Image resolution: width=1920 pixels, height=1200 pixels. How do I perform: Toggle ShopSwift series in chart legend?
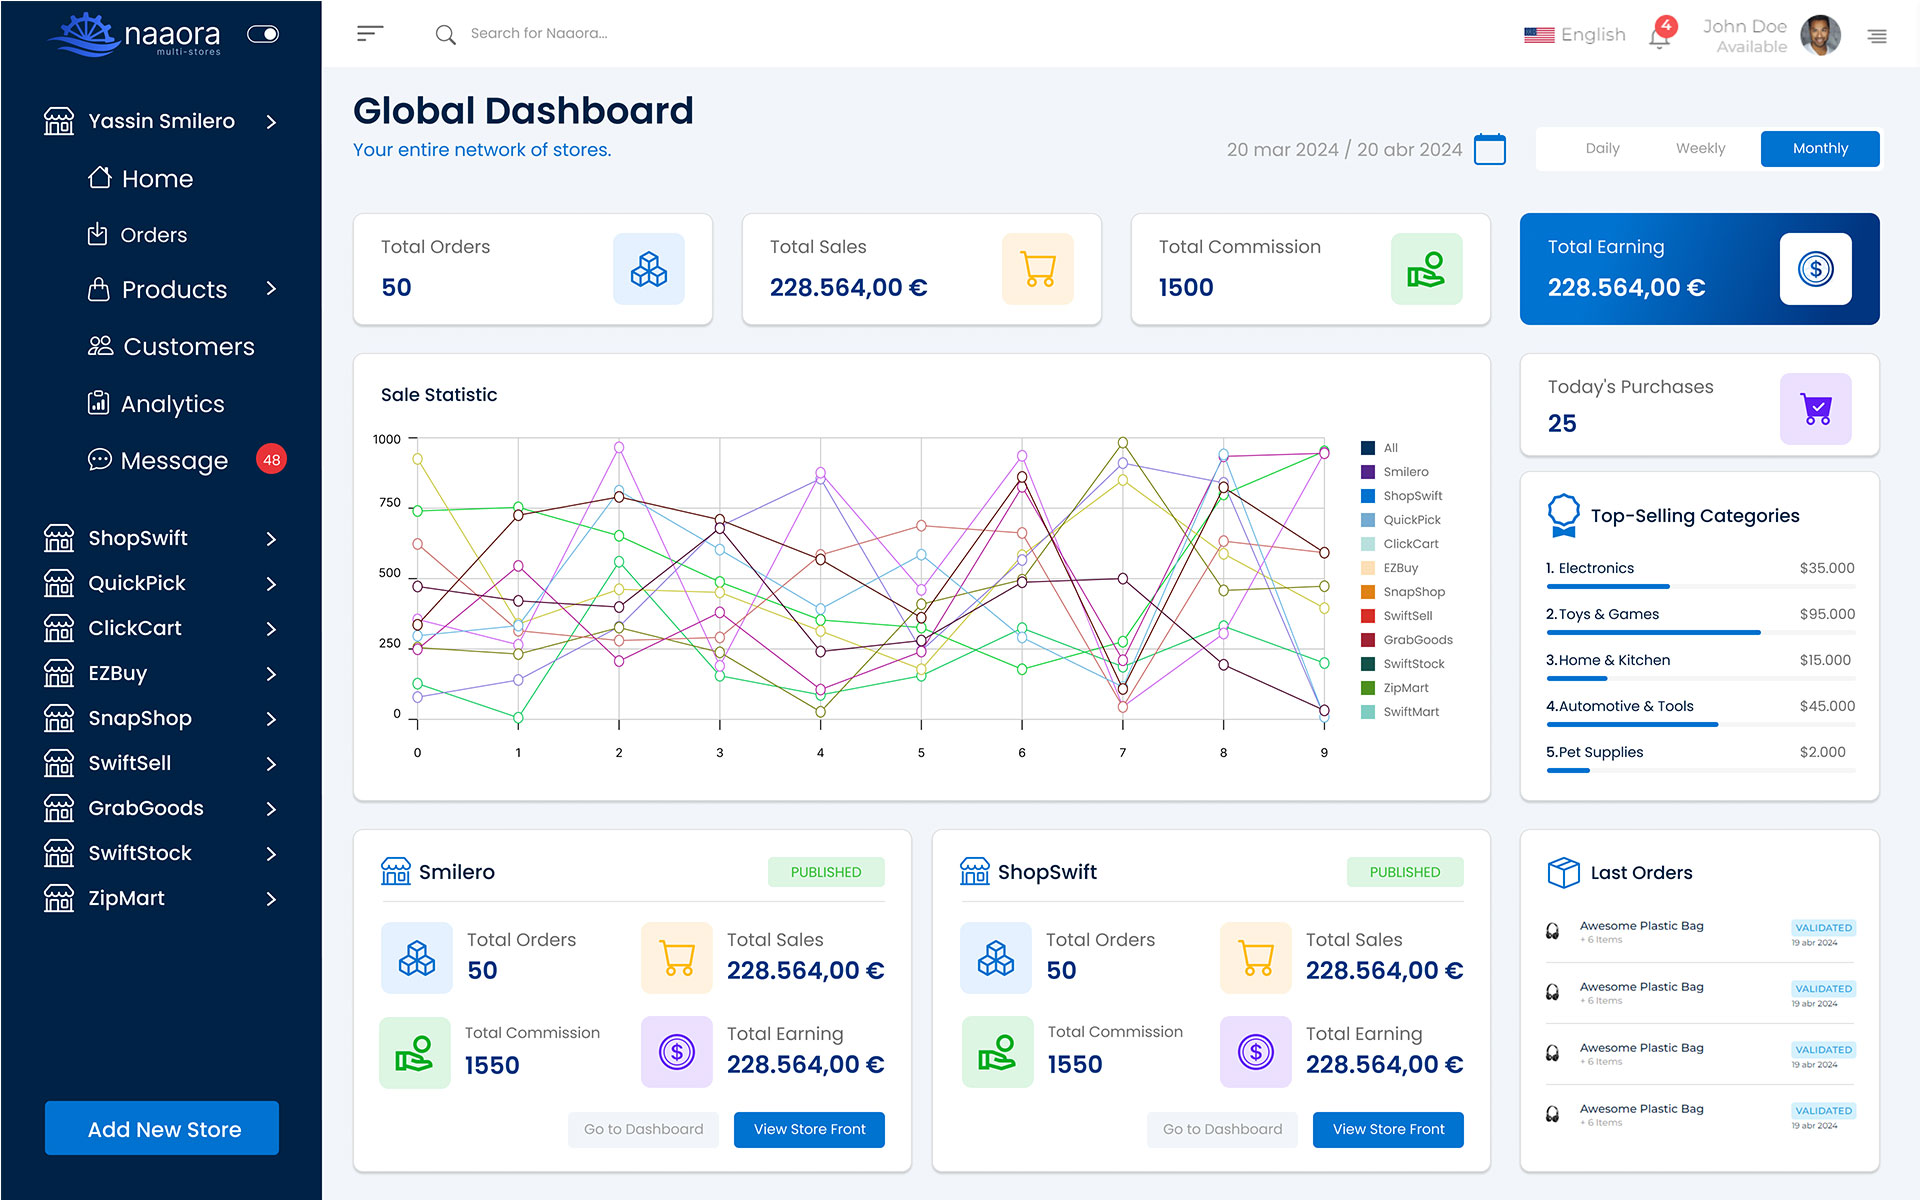tap(1412, 496)
